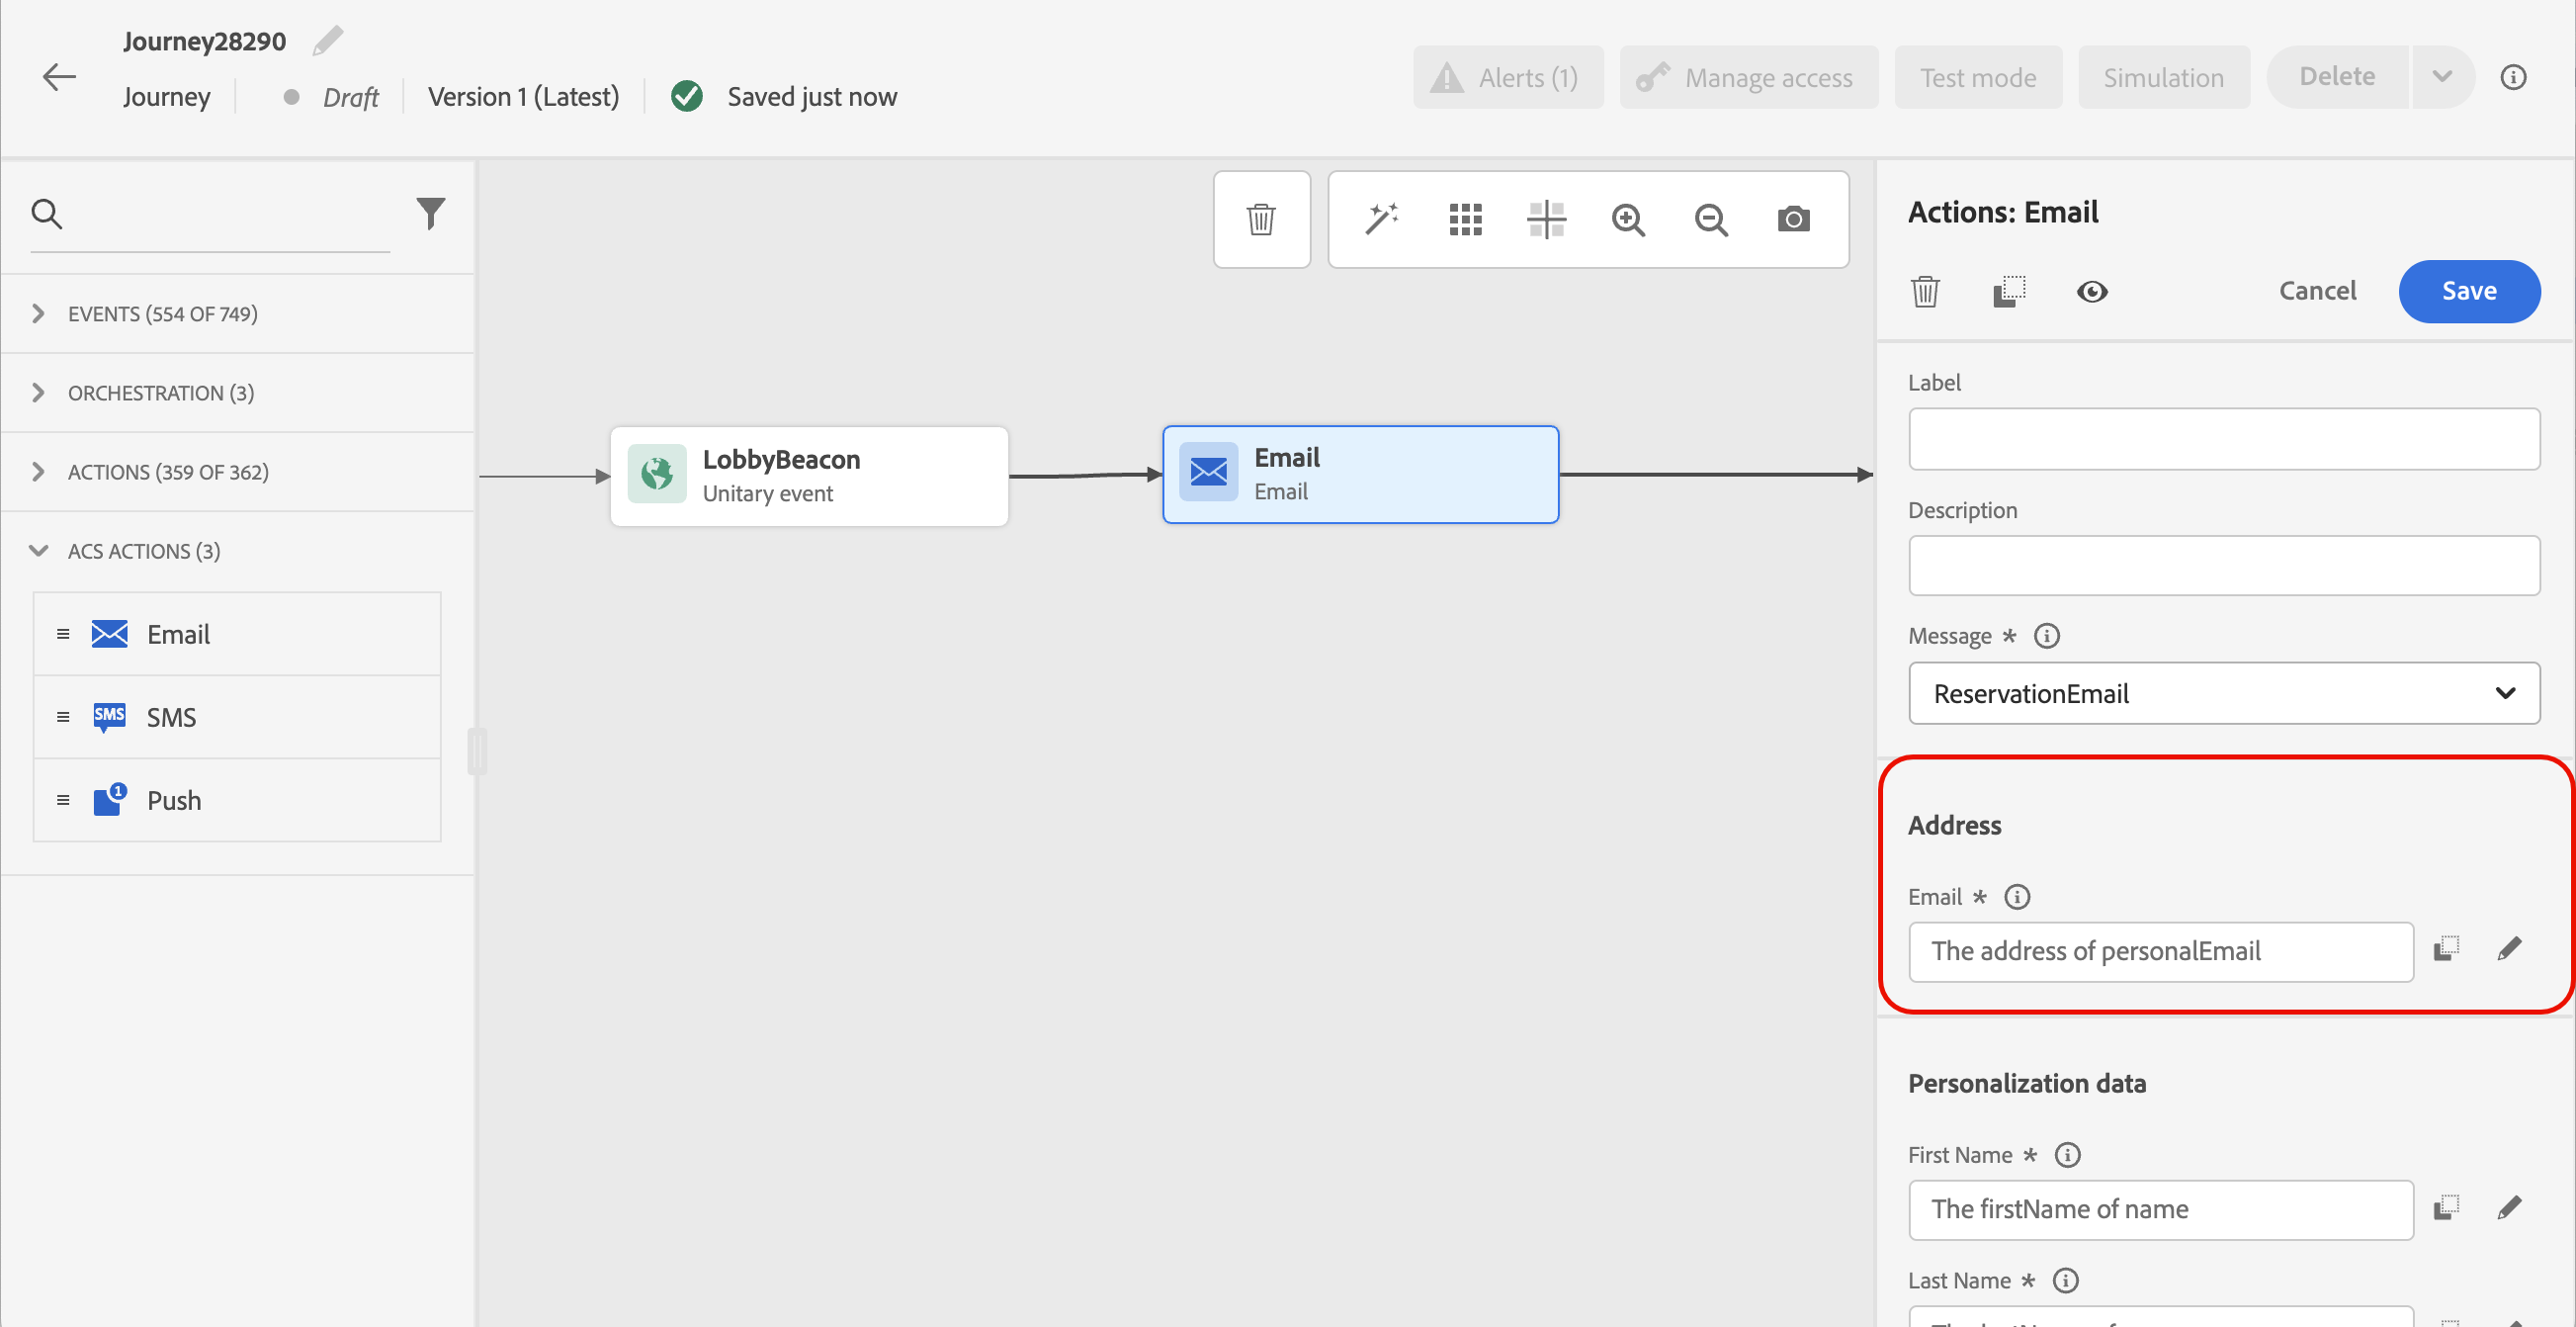Edit the Email address with the pencil icon

click(2509, 949)
